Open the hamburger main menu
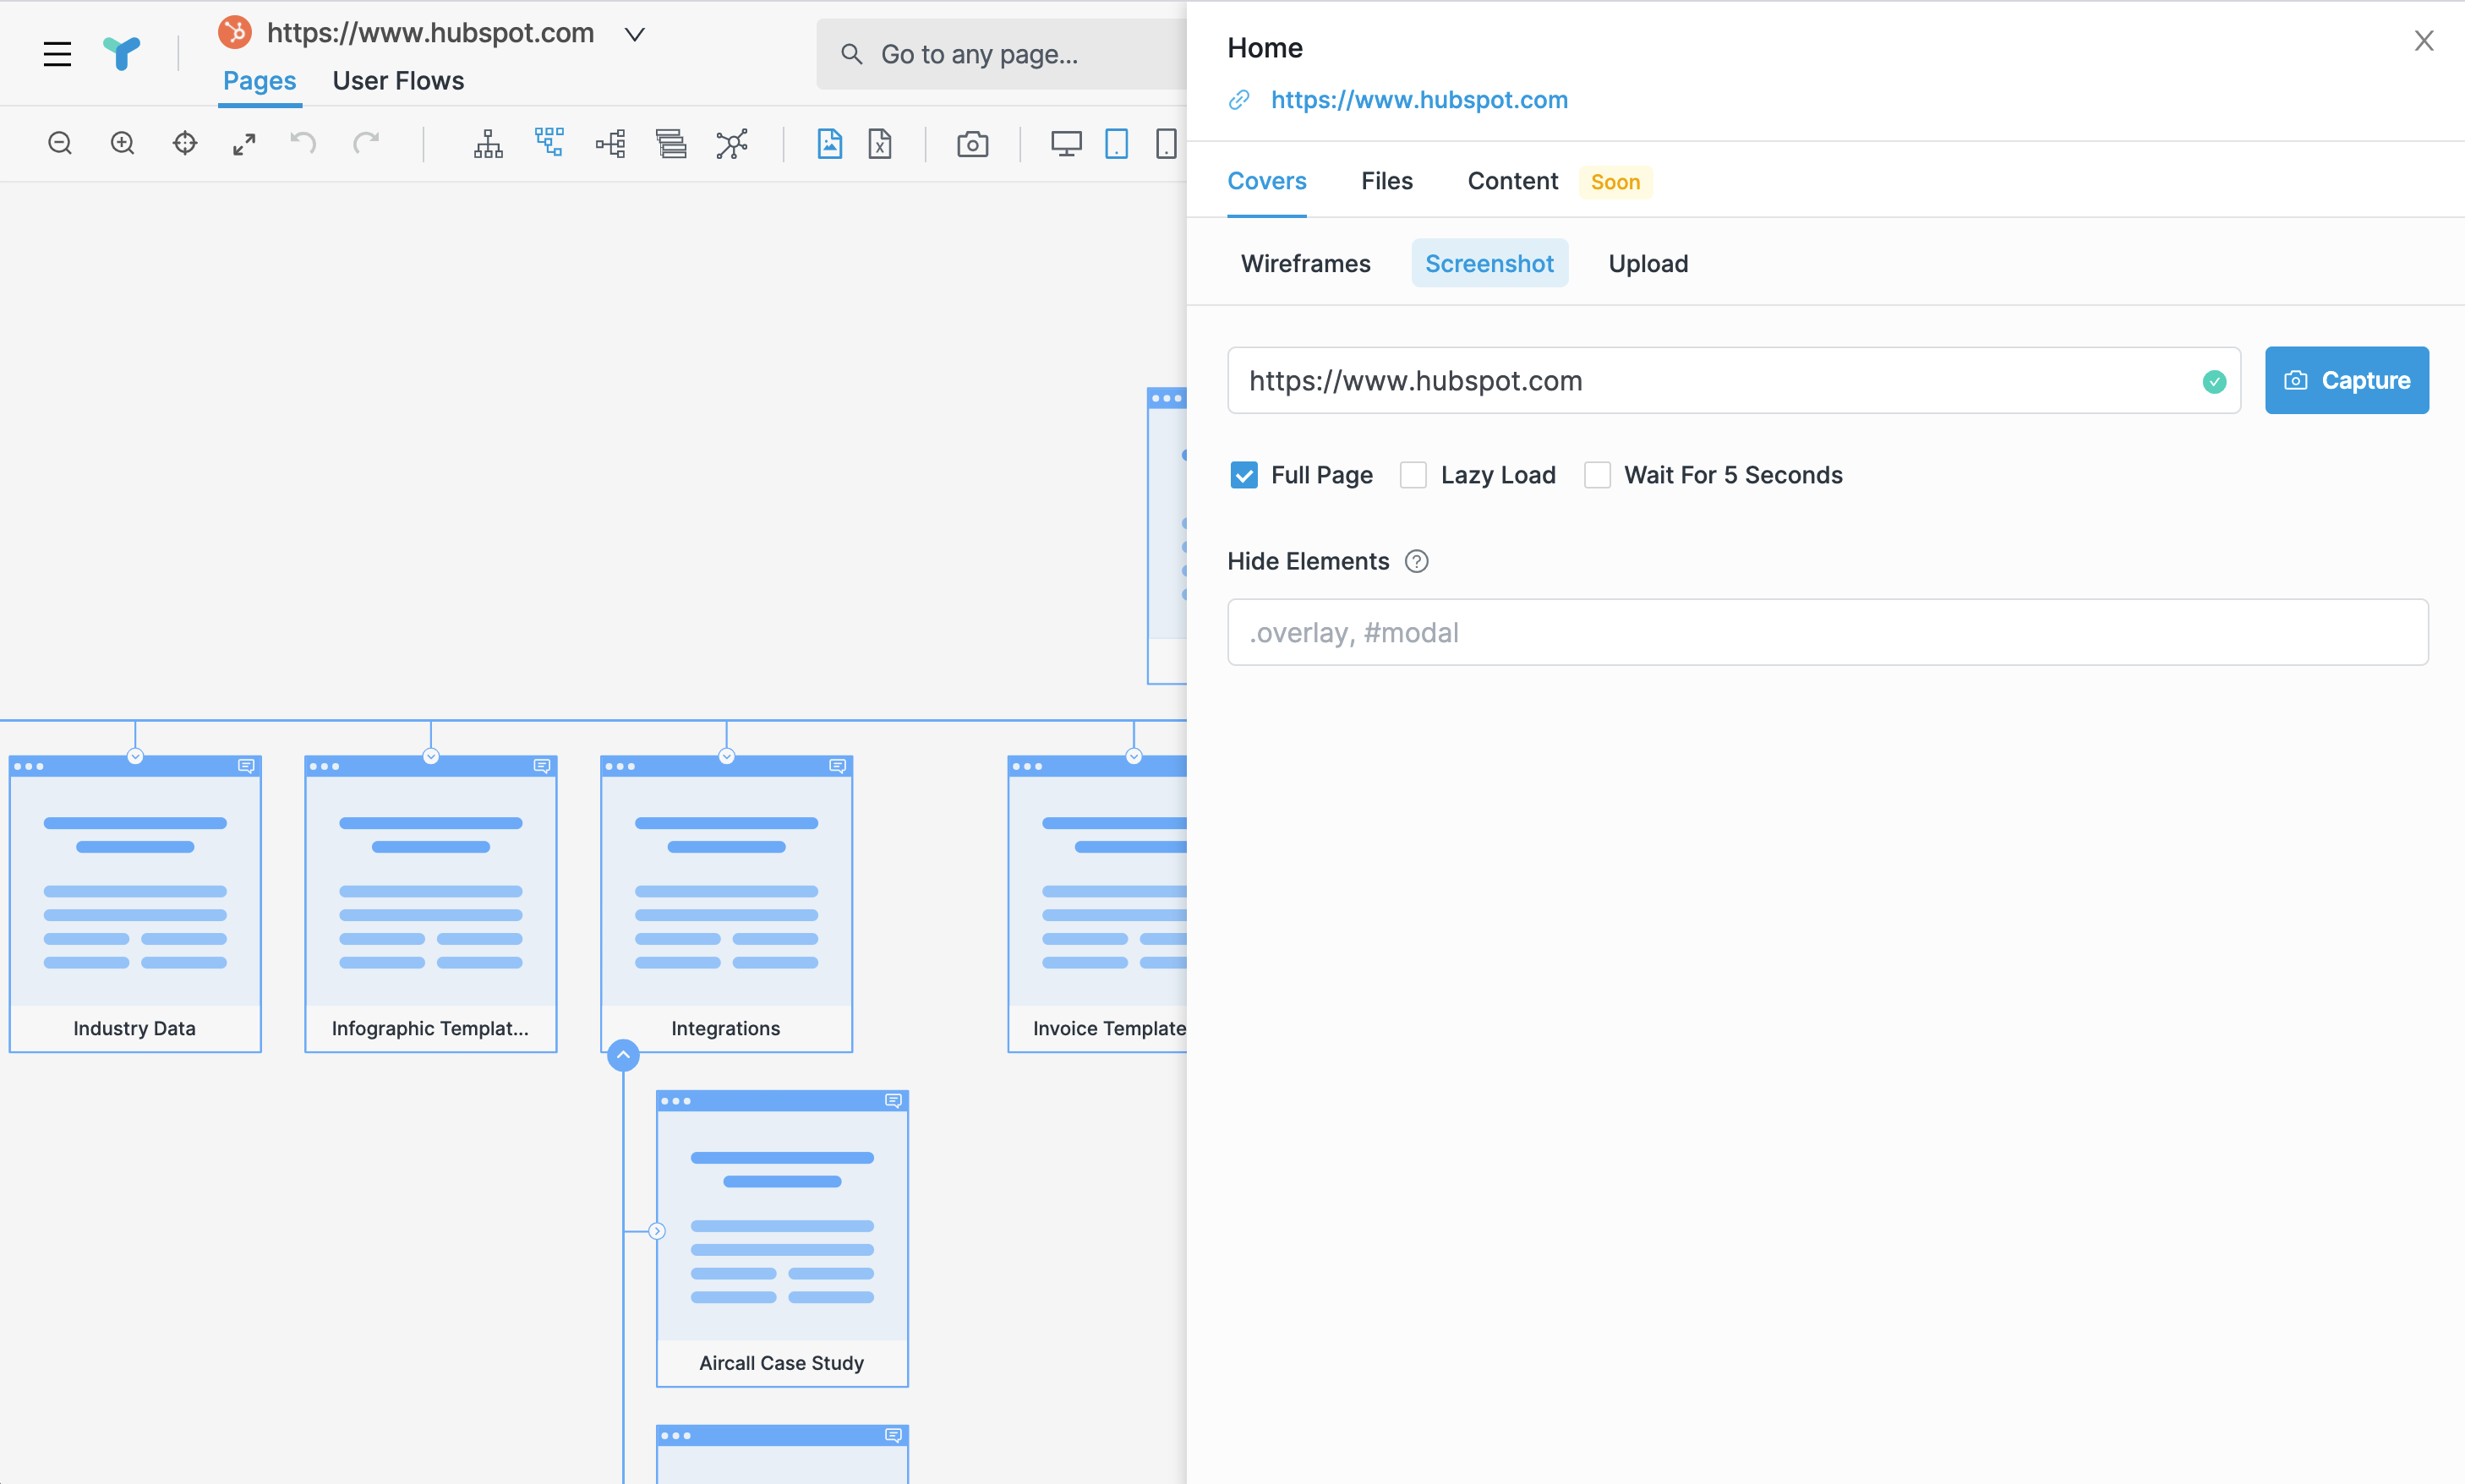2465x1484 pixels. point(57,54)
